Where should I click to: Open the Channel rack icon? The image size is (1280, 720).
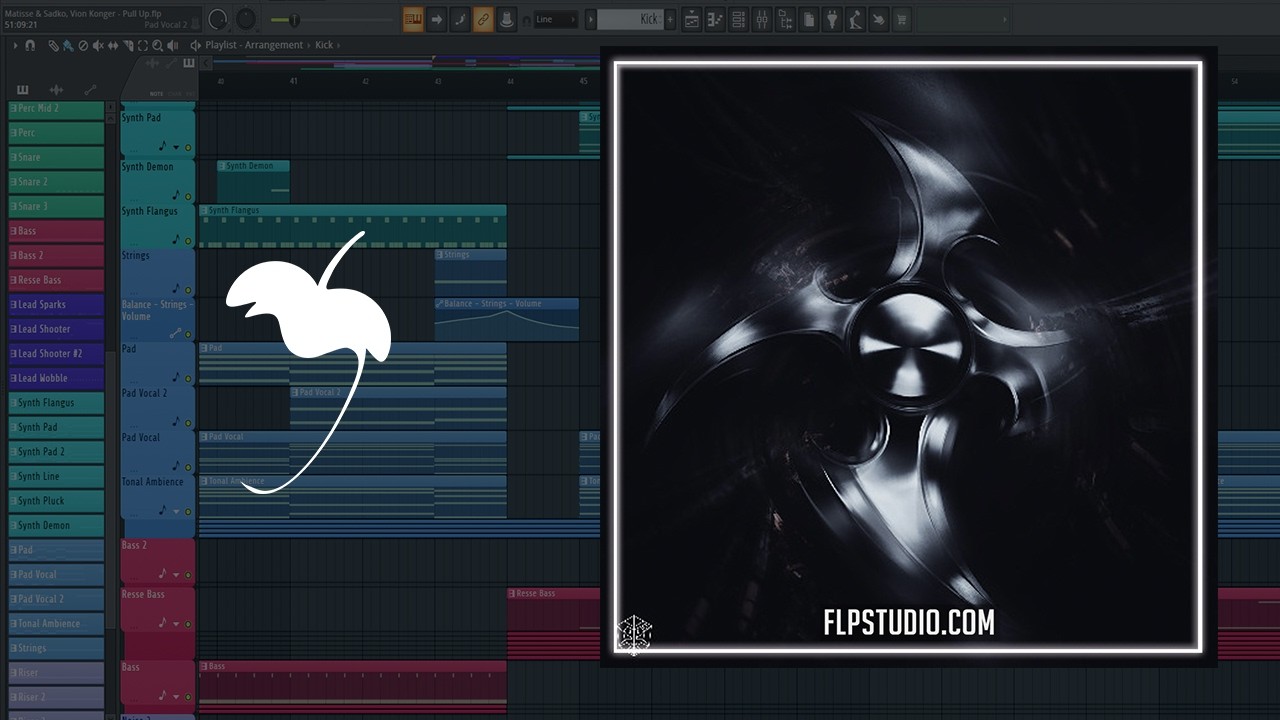point(738,19)
